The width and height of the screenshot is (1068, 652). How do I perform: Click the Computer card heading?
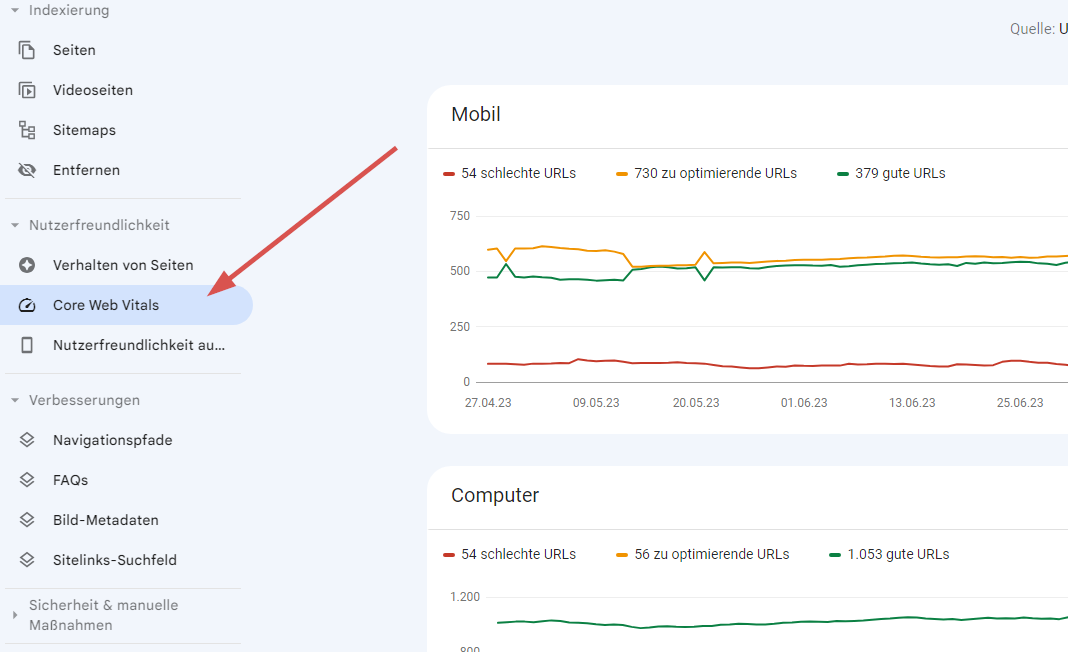[x=494, y=495]
